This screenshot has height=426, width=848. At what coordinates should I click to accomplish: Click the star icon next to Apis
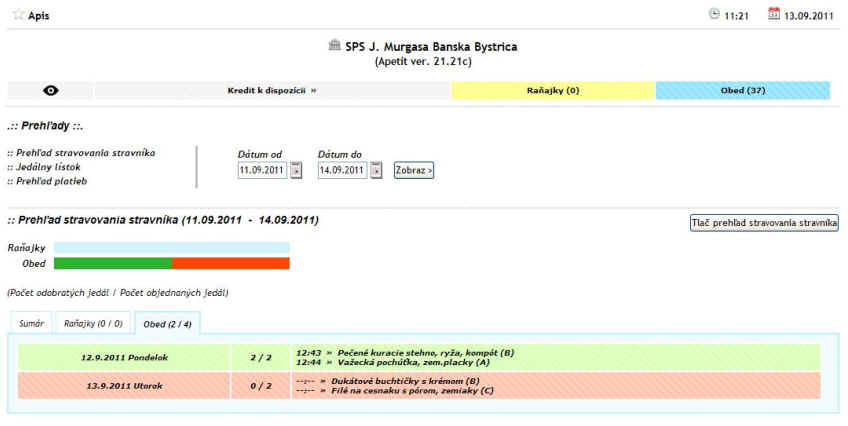18,15
